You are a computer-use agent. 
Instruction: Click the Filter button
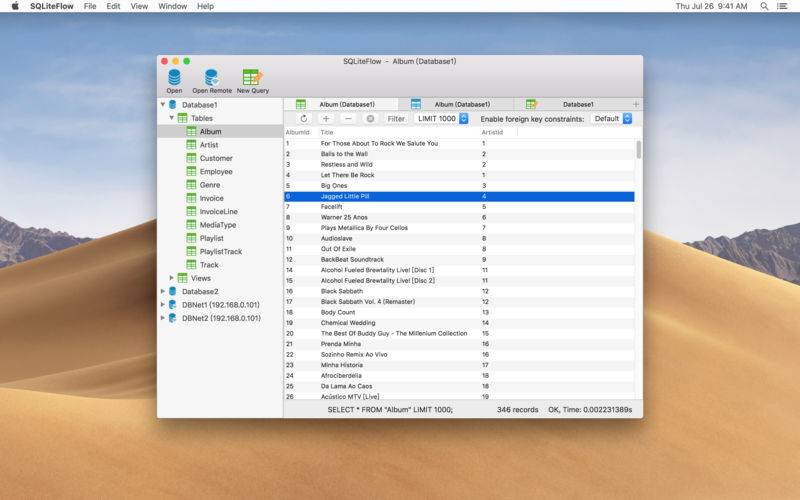coord(396,118)
